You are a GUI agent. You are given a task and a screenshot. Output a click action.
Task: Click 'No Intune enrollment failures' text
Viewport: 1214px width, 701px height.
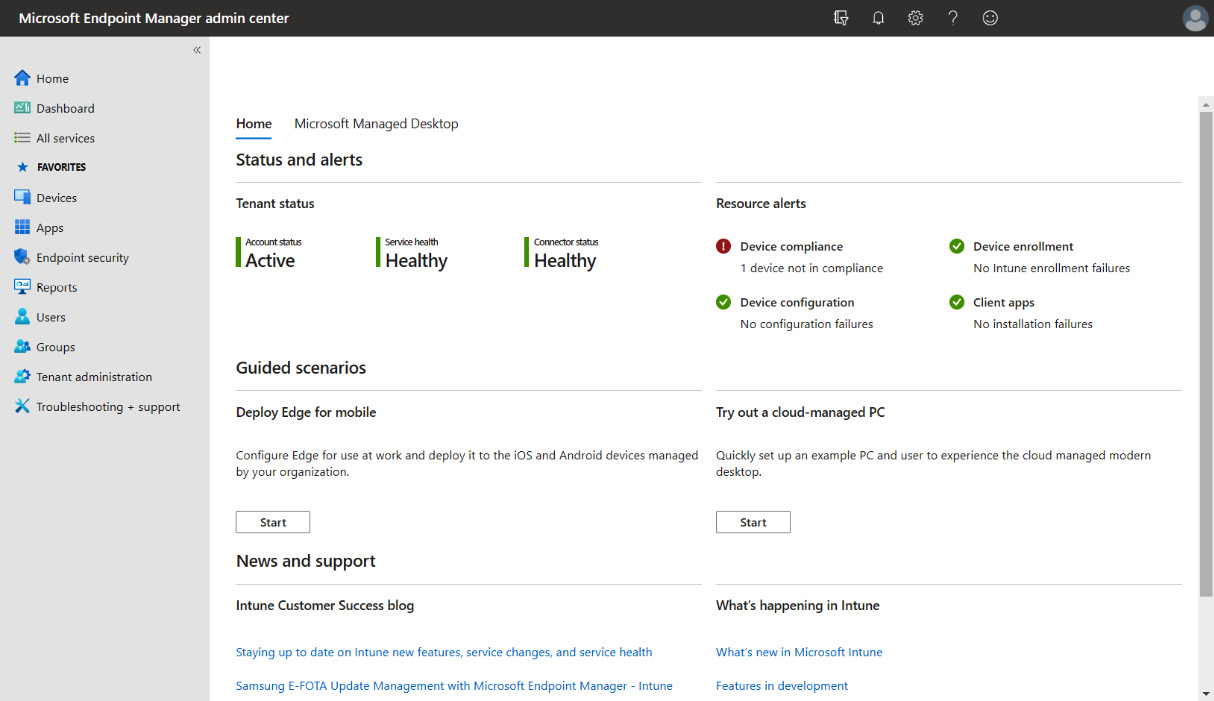(1051, 268)
